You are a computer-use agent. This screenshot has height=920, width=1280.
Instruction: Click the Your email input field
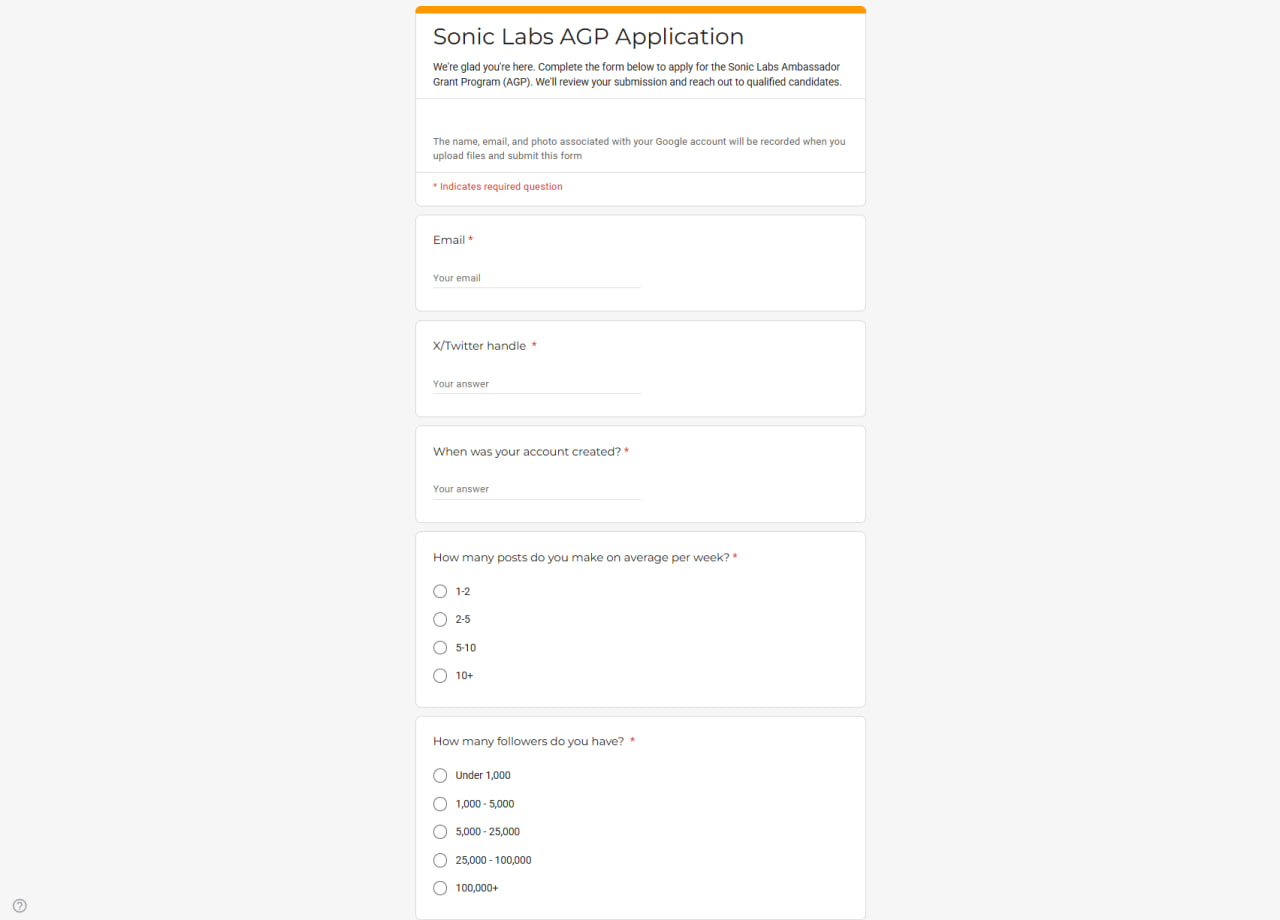coord(536,278)
